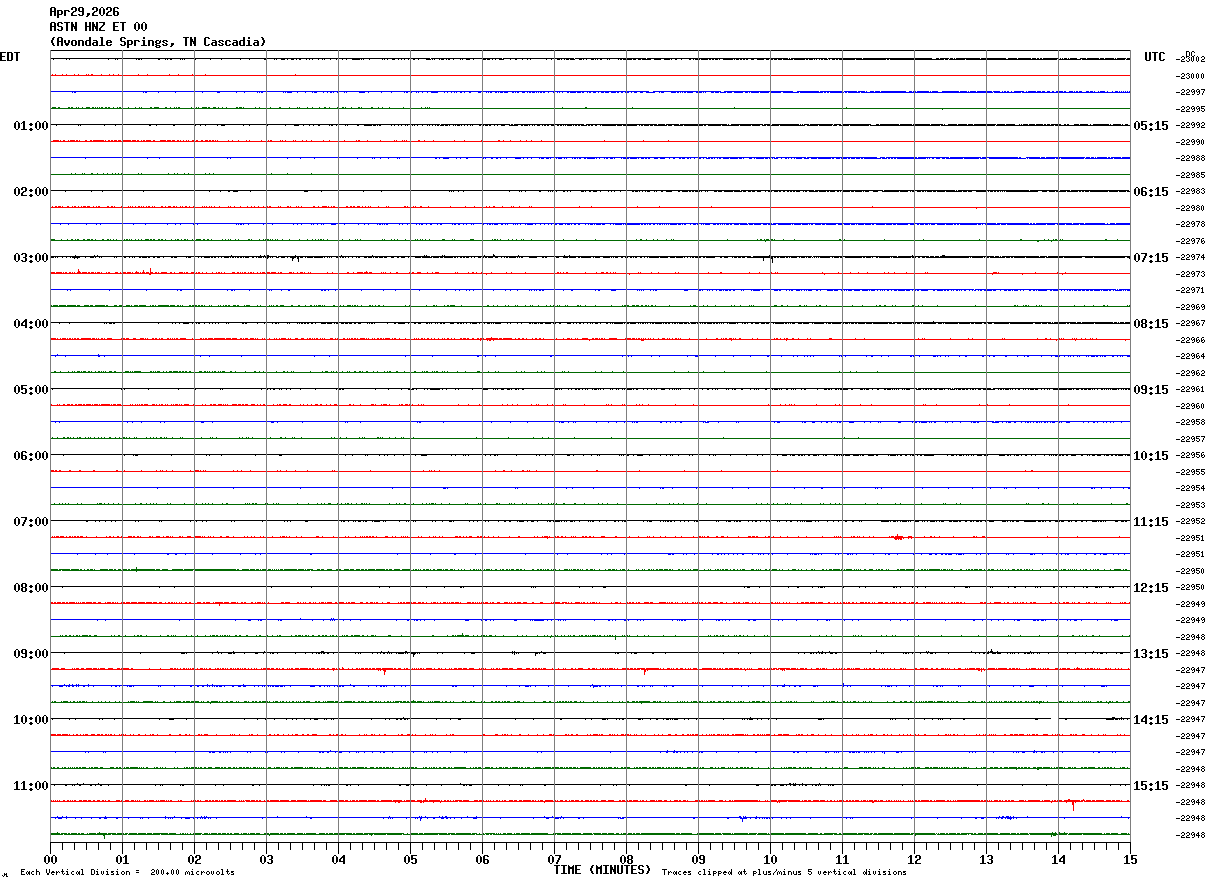Click the 11:15 UTC row label
This screenshot has width=1210, height=886.
tap(1151, 522)
